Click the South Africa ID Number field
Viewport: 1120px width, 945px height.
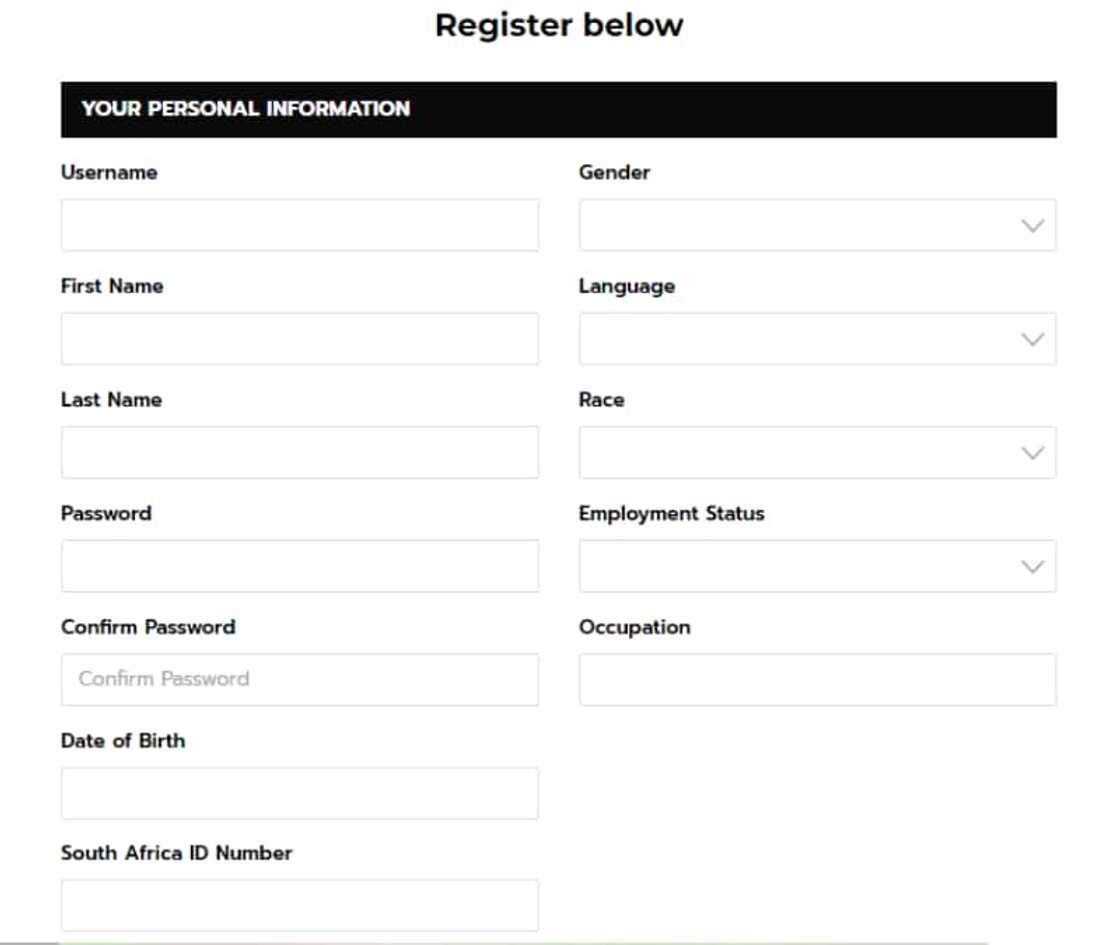(x=297, y=905)
